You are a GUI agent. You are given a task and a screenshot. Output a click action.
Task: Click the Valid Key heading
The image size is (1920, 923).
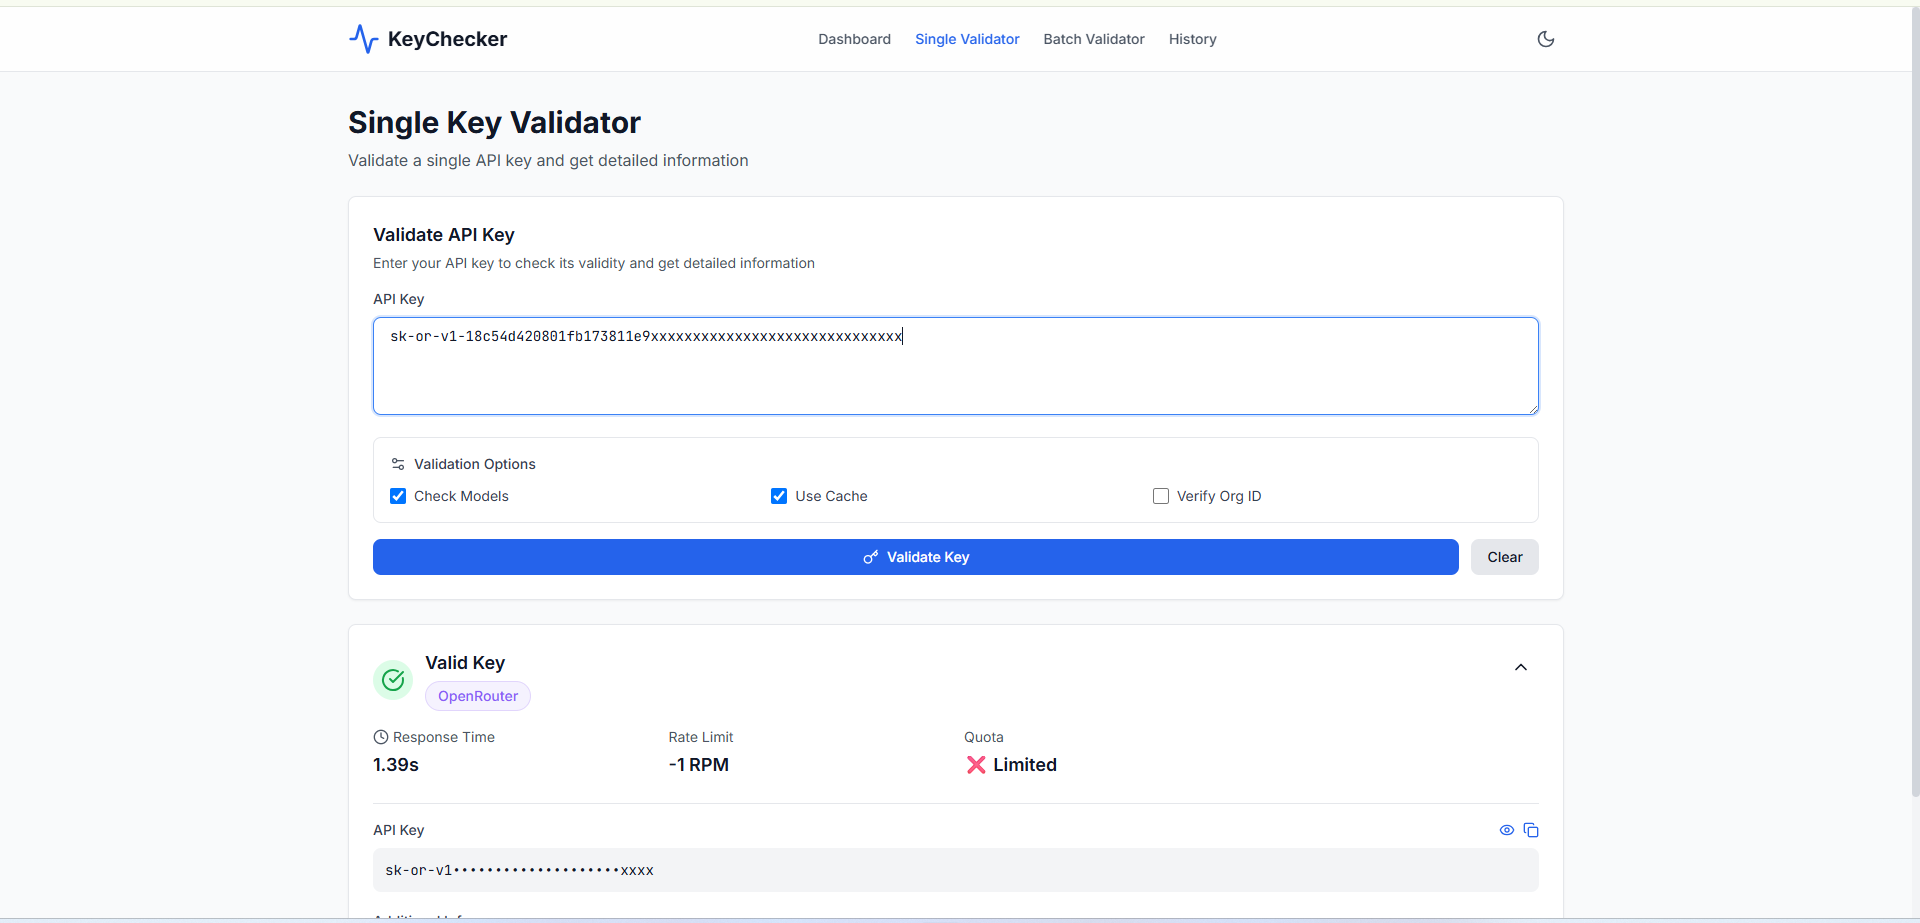pyautogui.click(x=465, y=663)
